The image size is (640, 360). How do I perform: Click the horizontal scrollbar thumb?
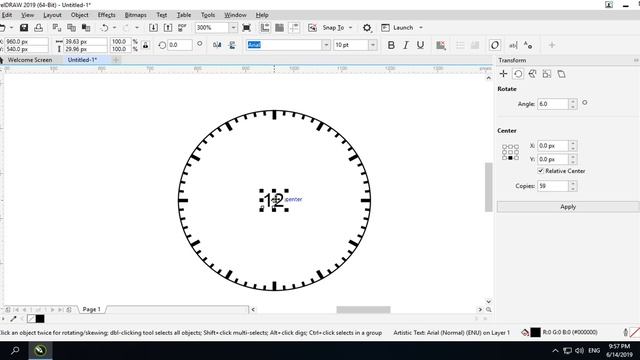point(363,310)
